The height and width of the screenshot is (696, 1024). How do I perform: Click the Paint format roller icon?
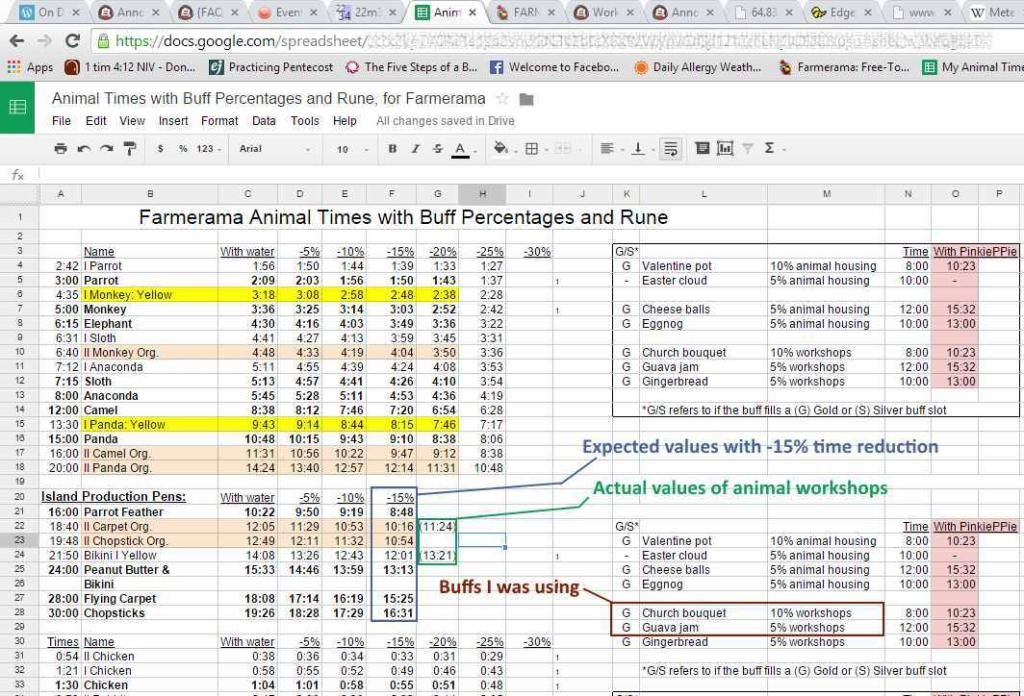pos(129,148)
